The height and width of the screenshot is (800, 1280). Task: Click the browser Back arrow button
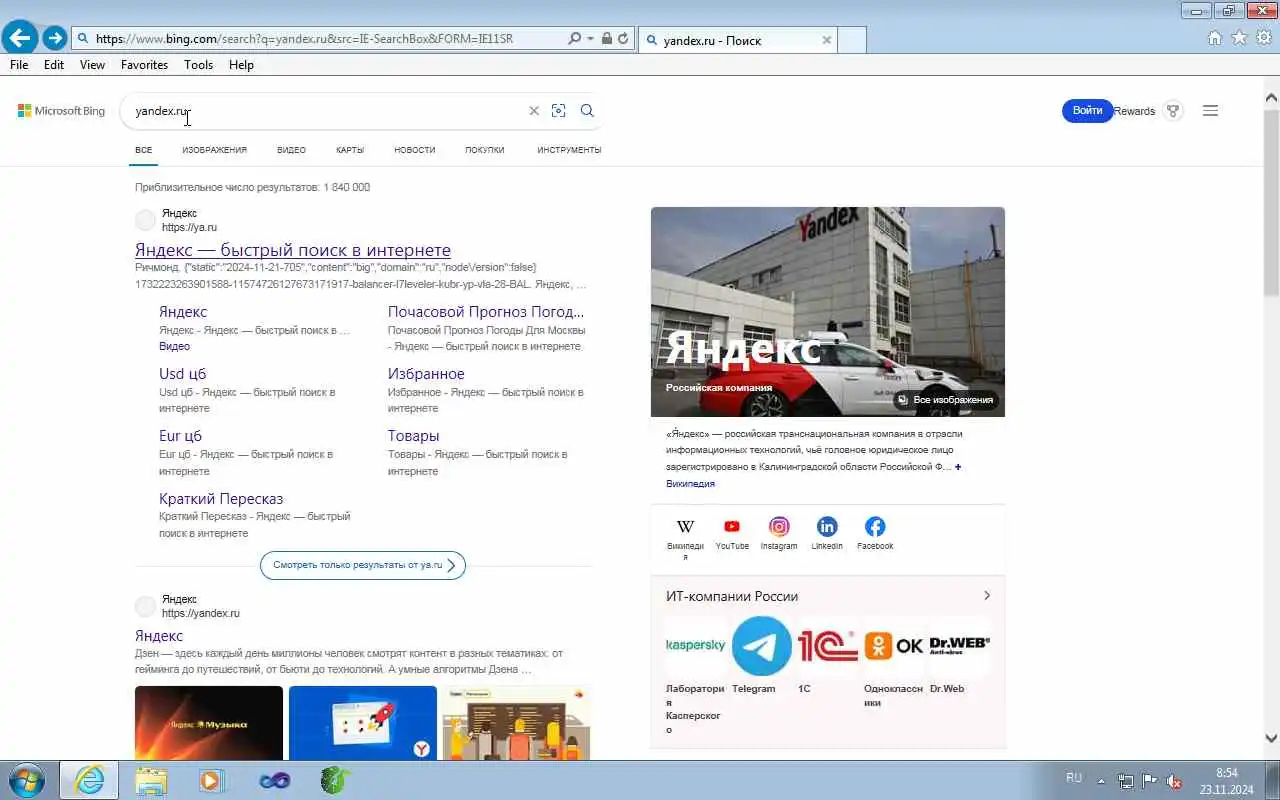19,39
